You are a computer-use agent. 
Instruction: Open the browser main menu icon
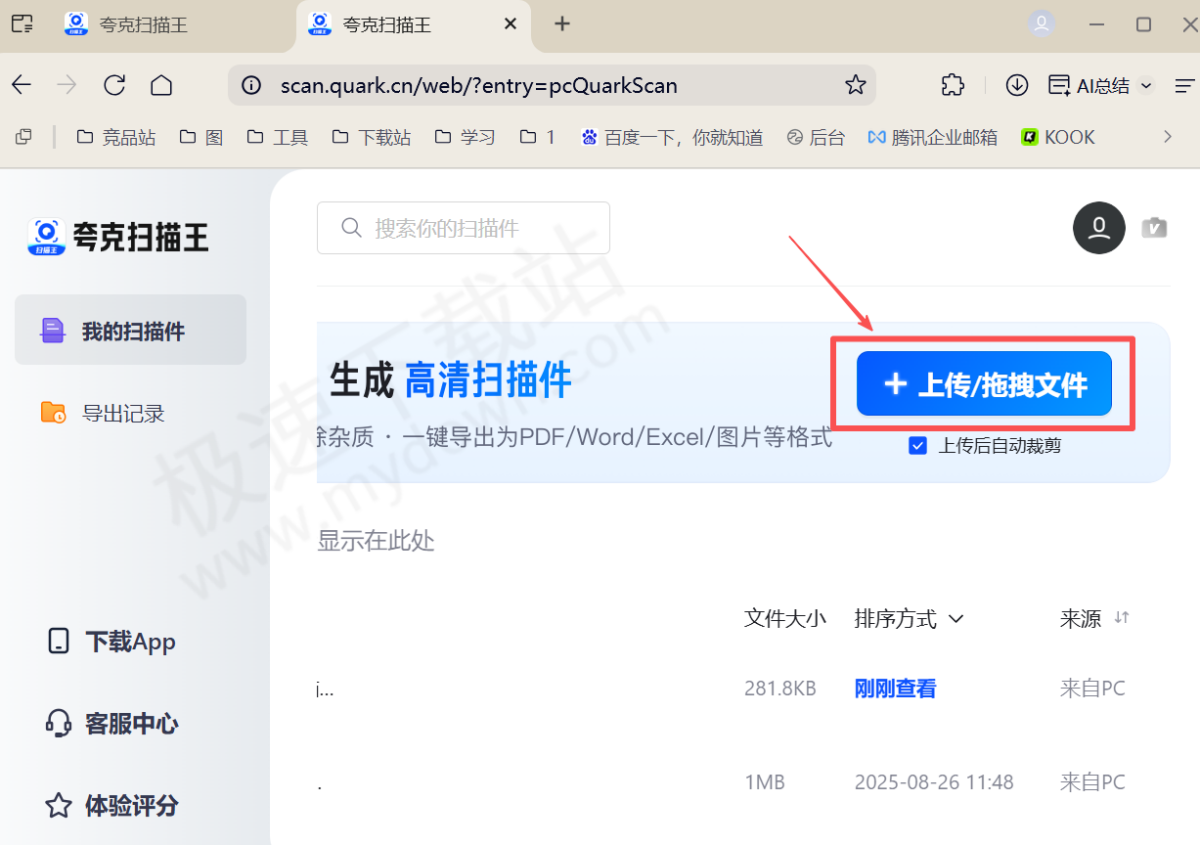(x=1184, y=85)
